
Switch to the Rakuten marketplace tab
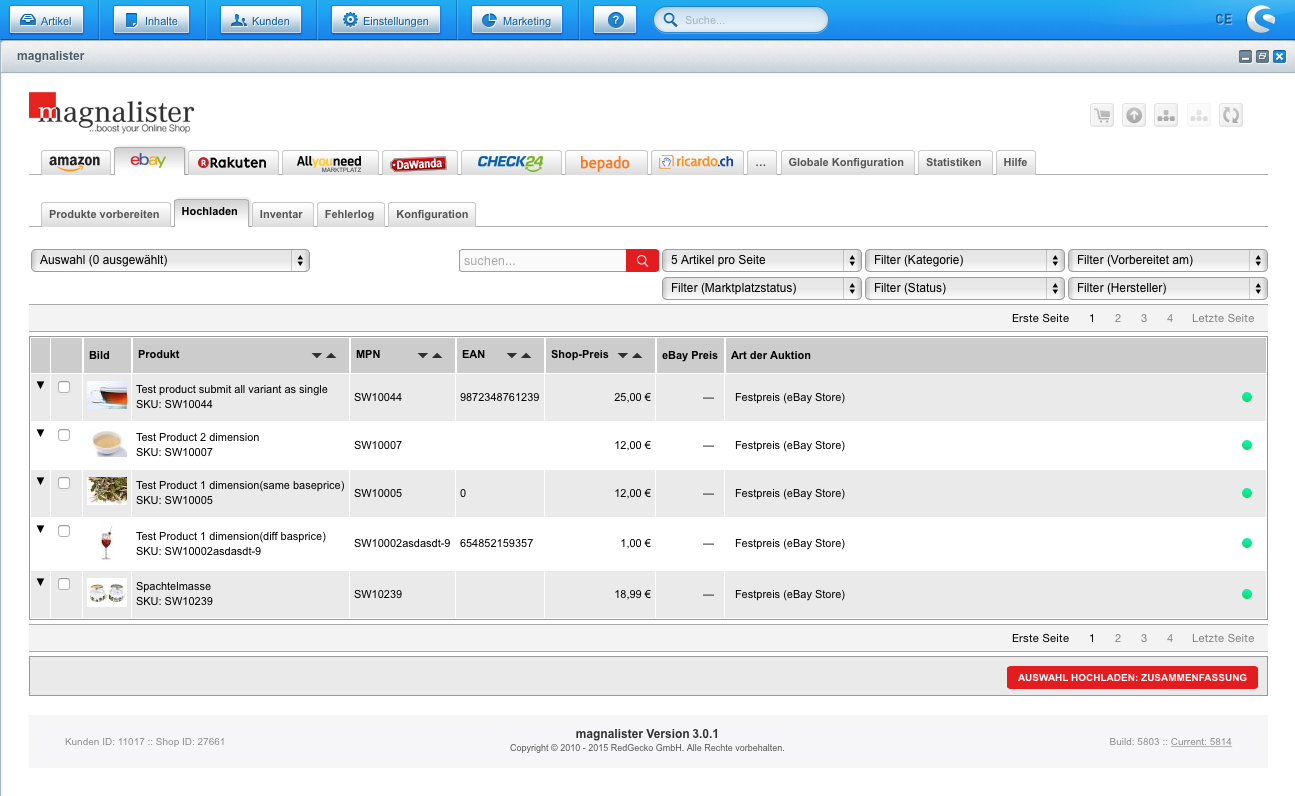point(233,162)
